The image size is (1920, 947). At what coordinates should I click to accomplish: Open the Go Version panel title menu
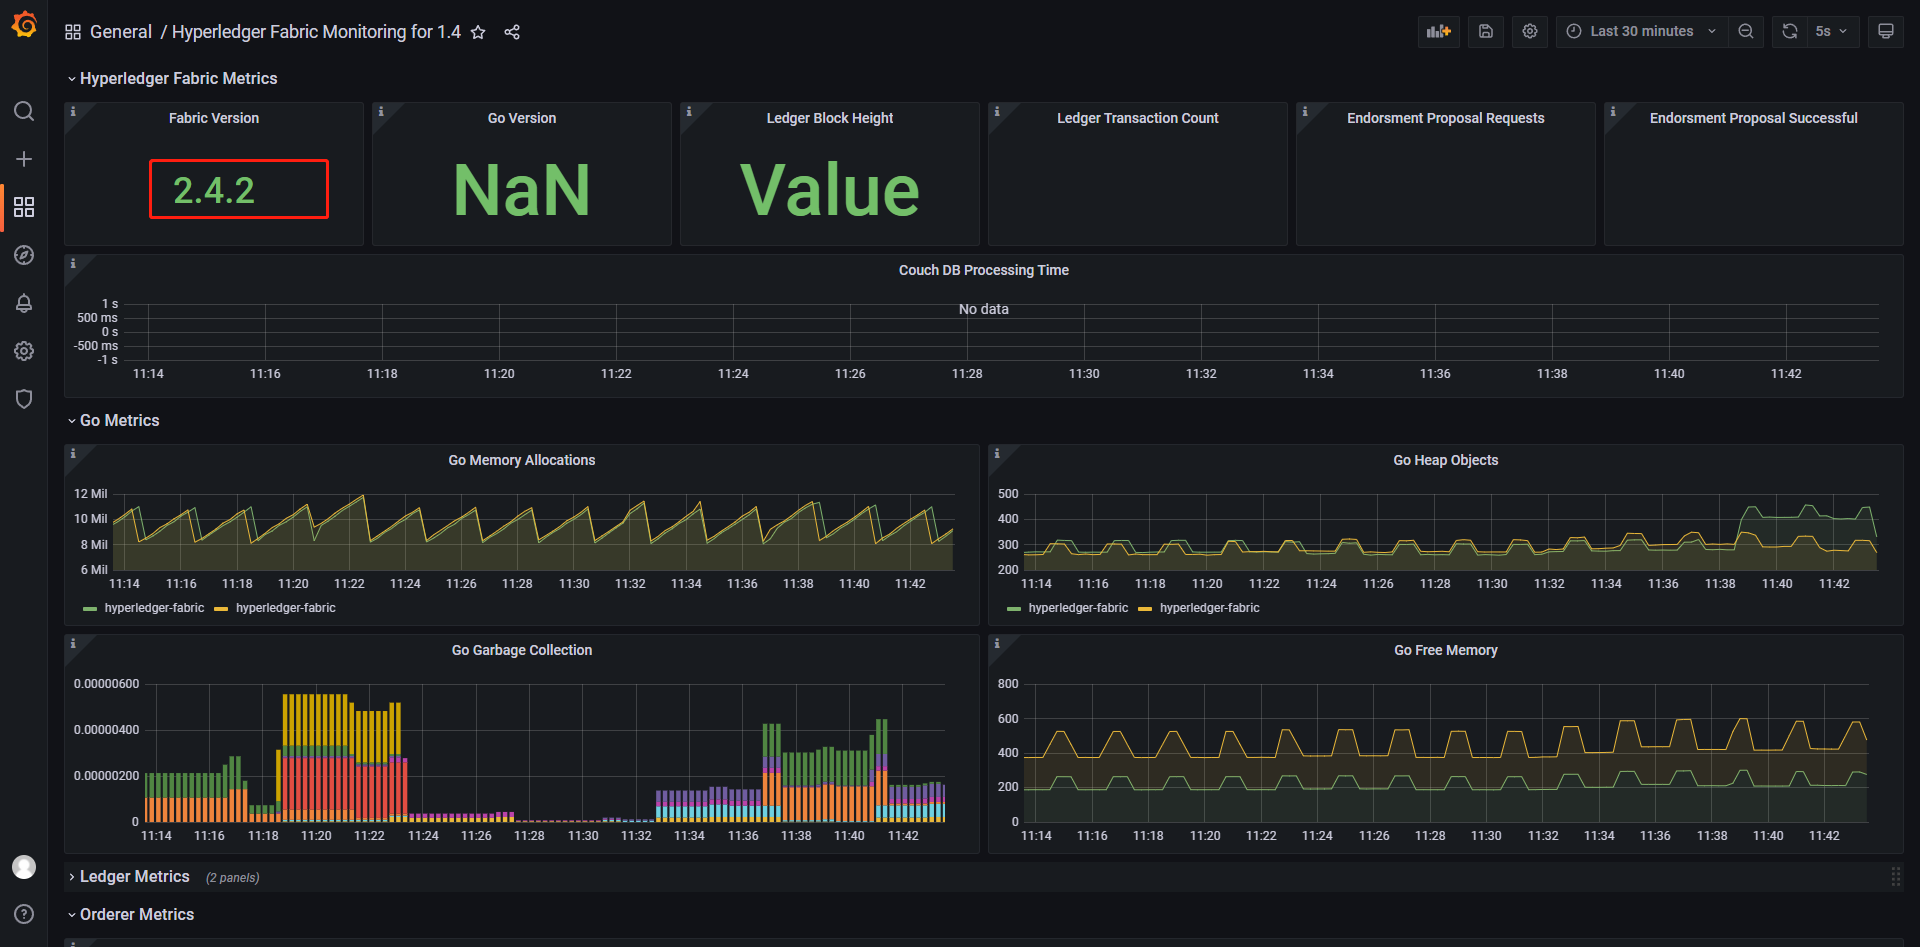pos(522,118)
